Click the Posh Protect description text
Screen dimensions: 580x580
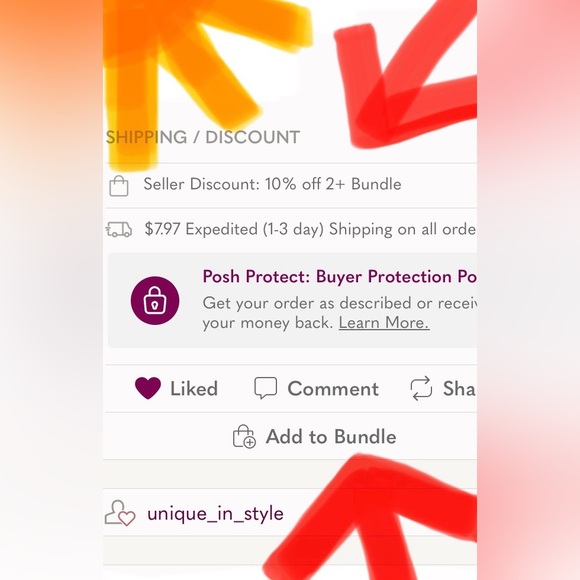click(x=340, y=313)
